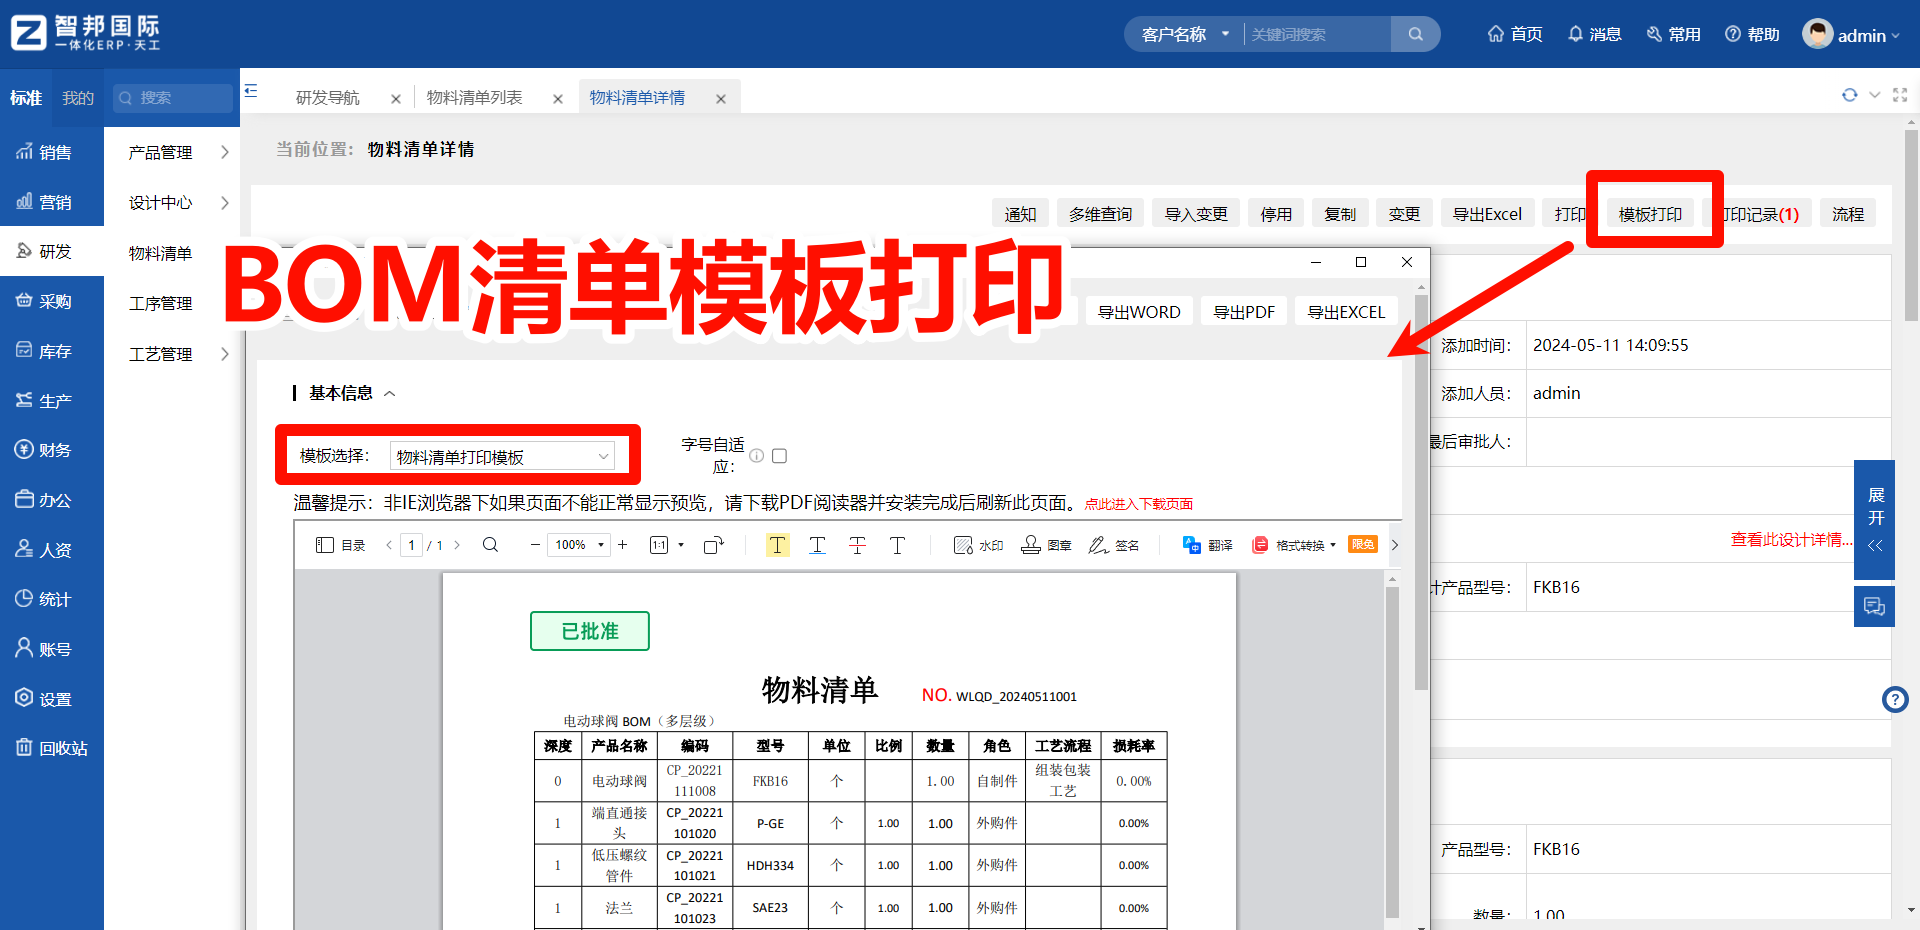Click the 点此进入下载页面 link
This screenshot has width=1920, height=930.
point(1138,504)
